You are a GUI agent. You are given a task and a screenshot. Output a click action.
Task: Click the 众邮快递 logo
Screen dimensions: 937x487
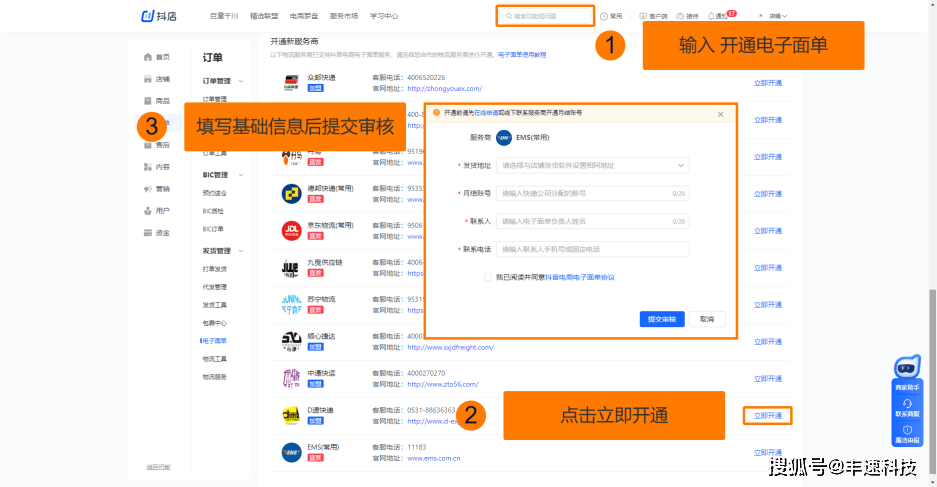(x=291, y=83)
